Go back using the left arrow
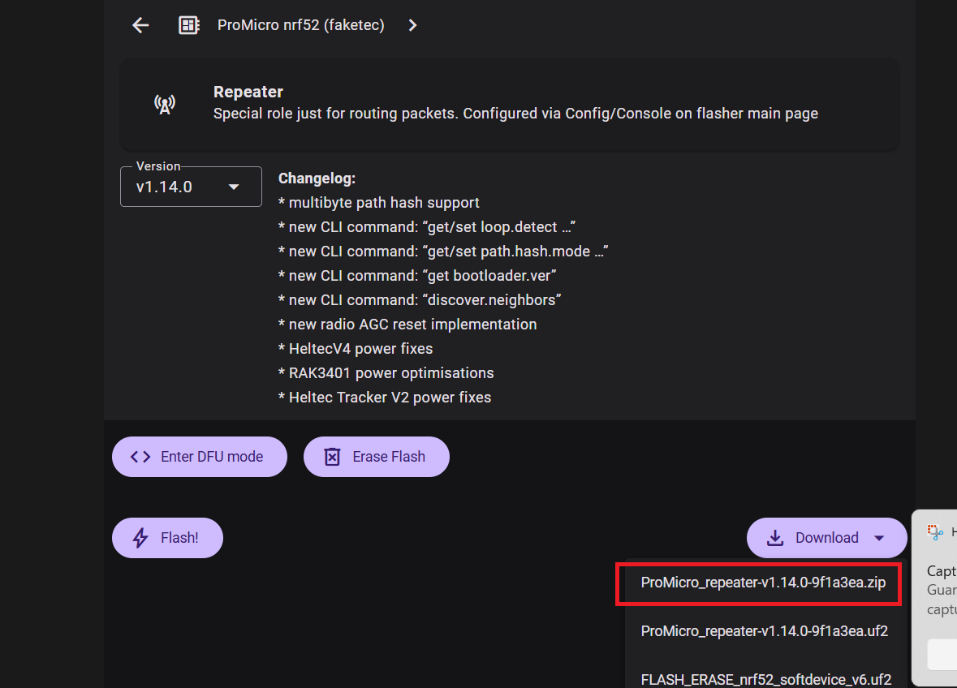This screenshot has width=957, height=688. 140,25
